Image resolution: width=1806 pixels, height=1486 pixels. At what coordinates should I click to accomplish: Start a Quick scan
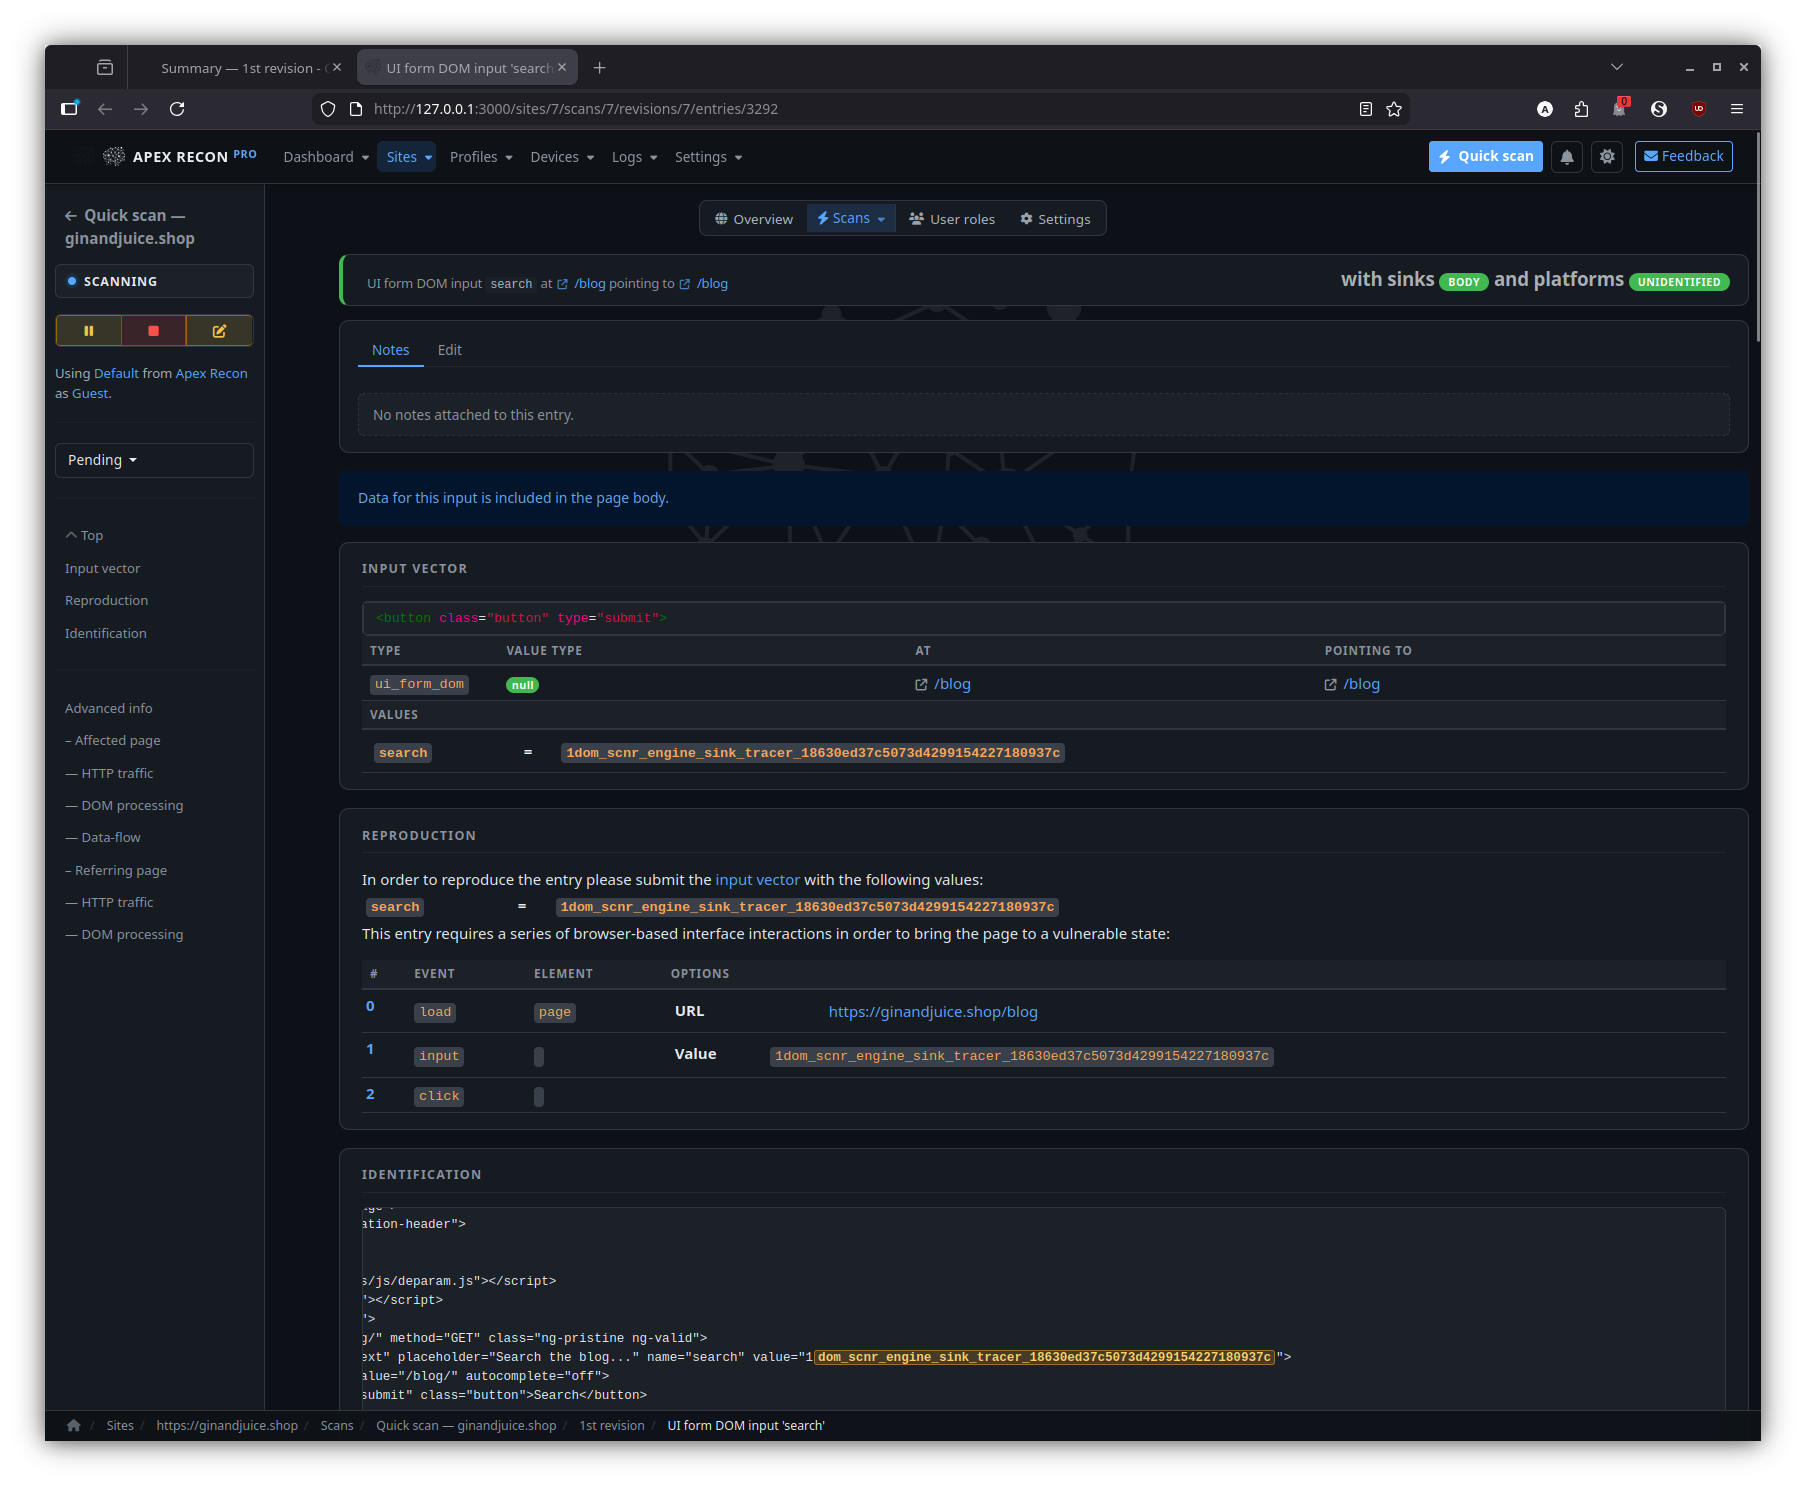(x=1486, y=157)
